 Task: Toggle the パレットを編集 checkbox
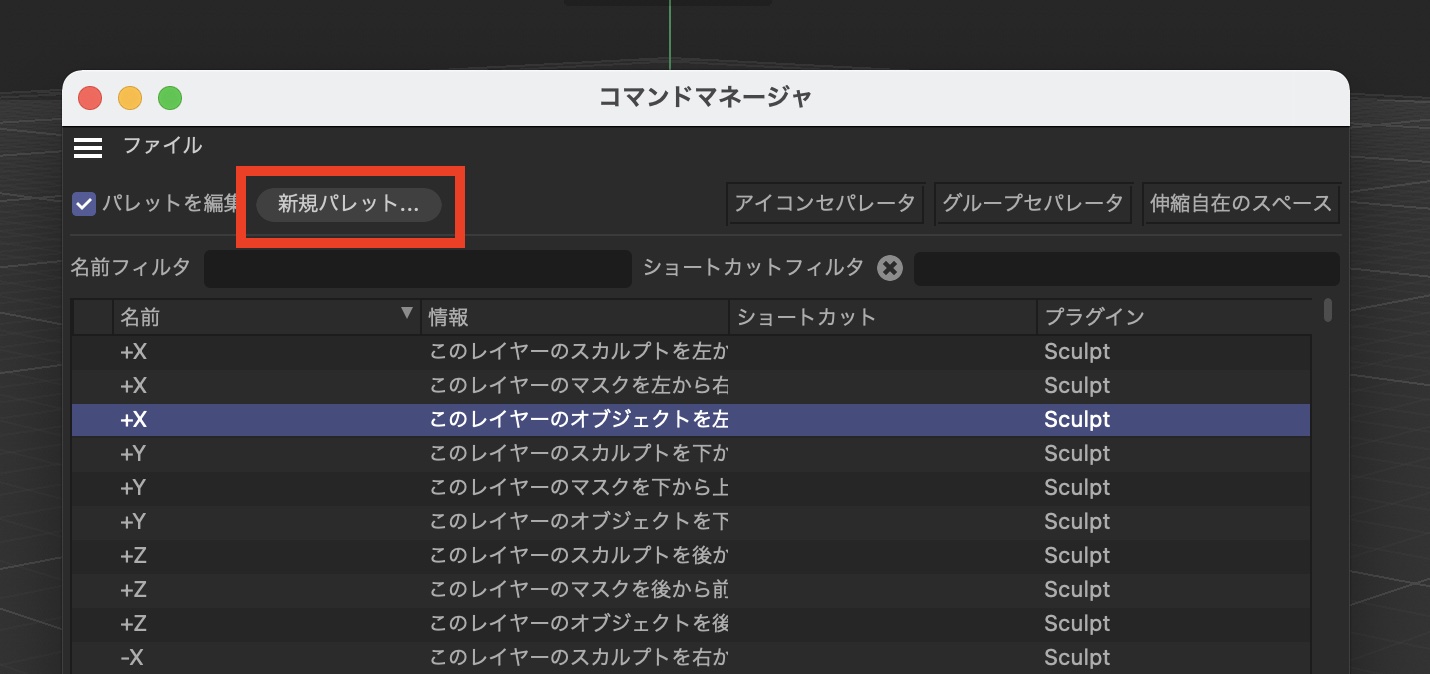coord(85,204)
